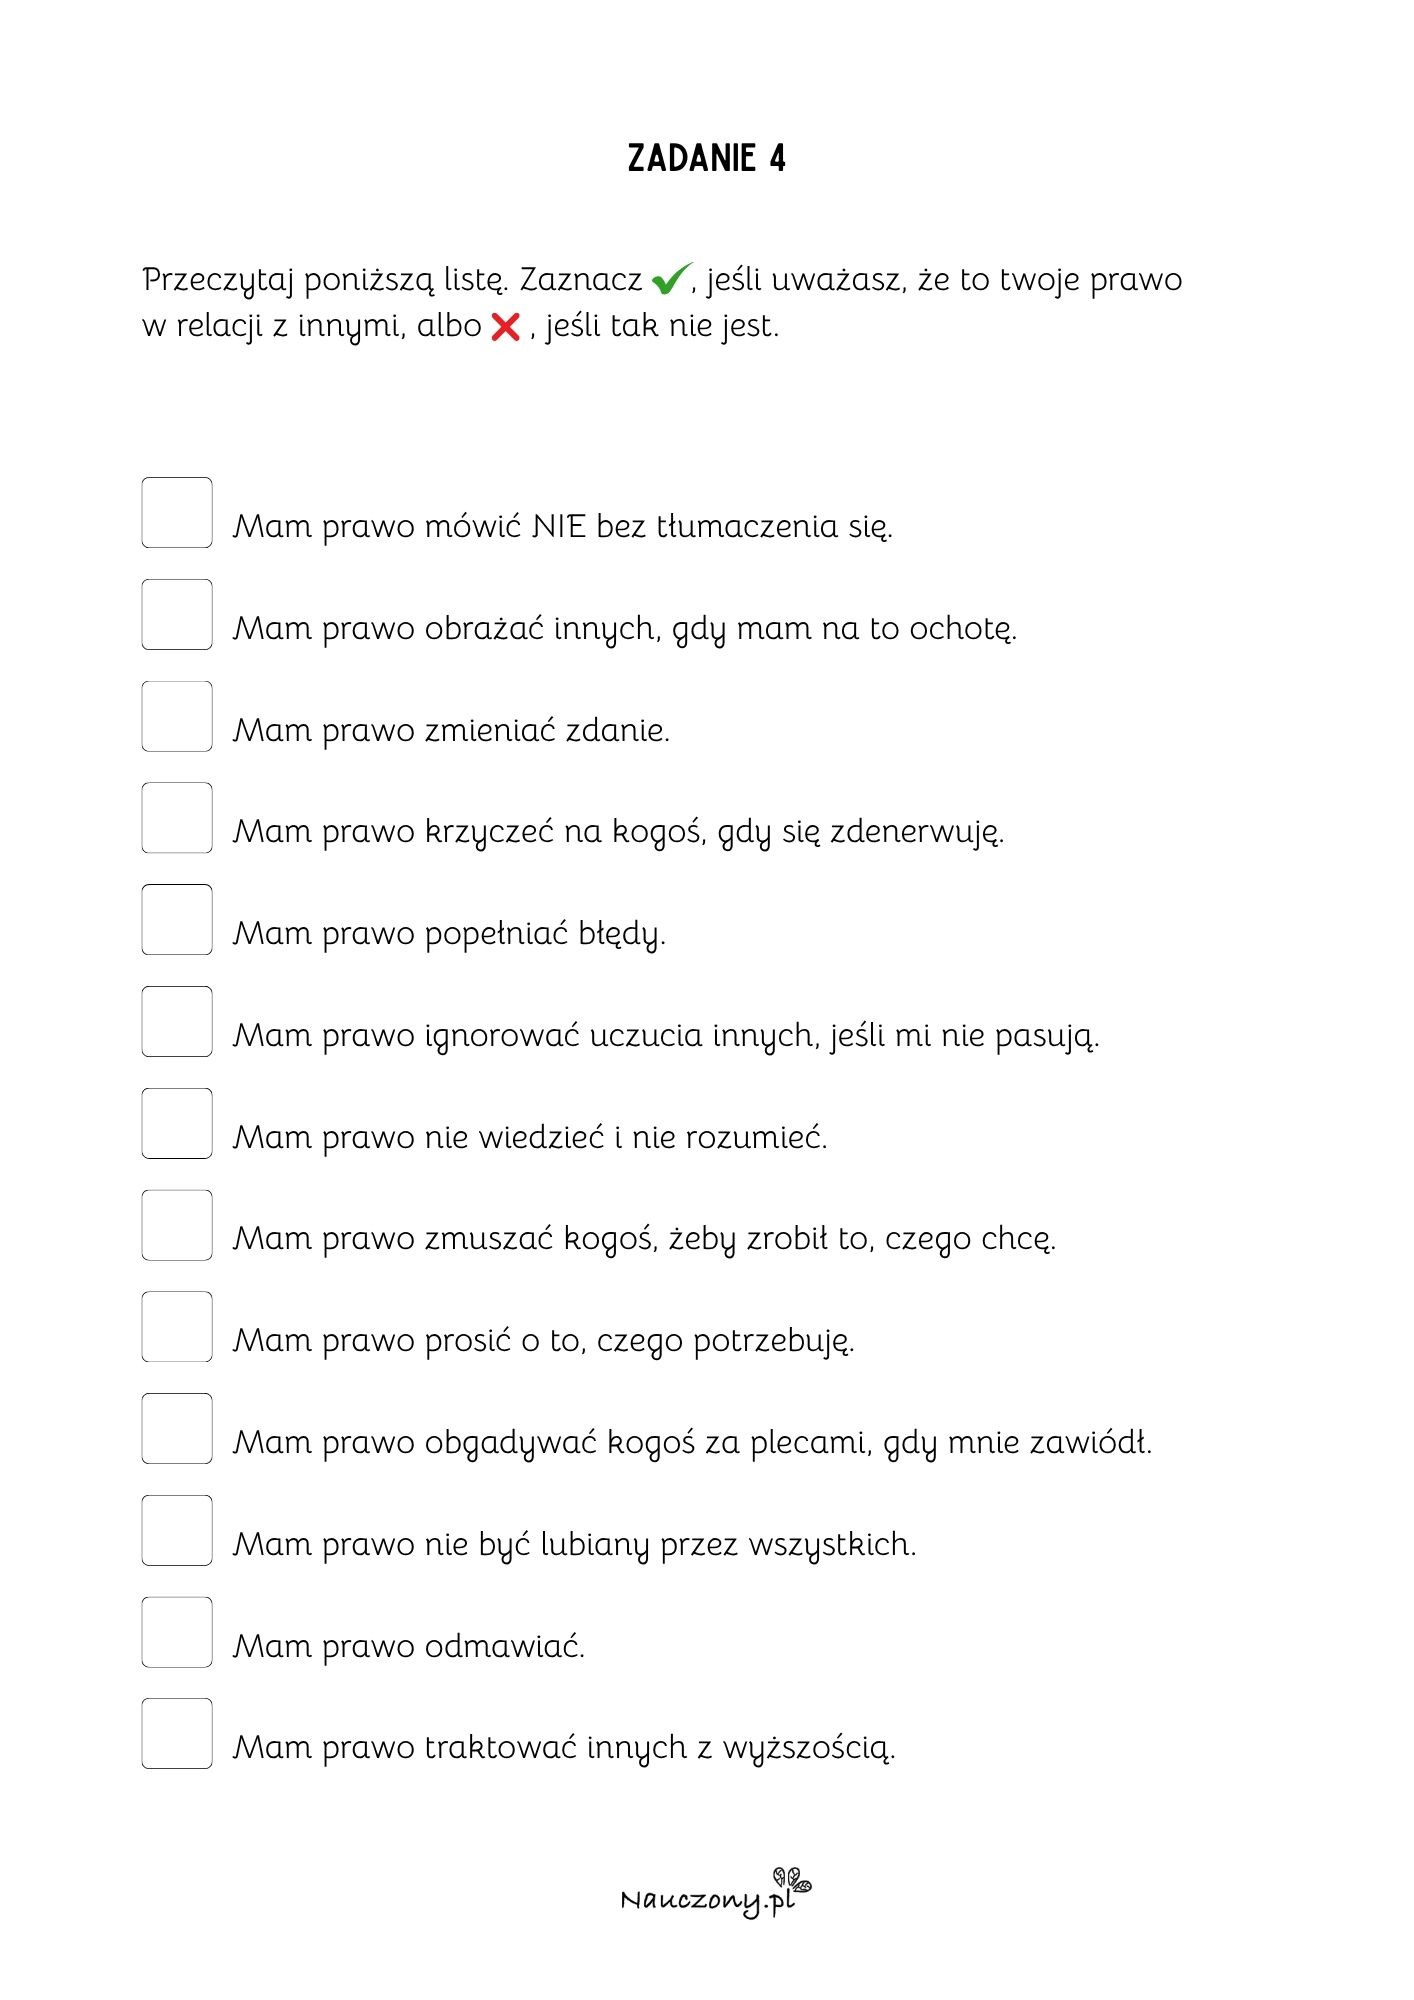Check the 'nie być lubiany przez wszystkich' box
The height and width of the screenshot is (2000, 1414).
pyautogui.click(x=177, y=1531)
